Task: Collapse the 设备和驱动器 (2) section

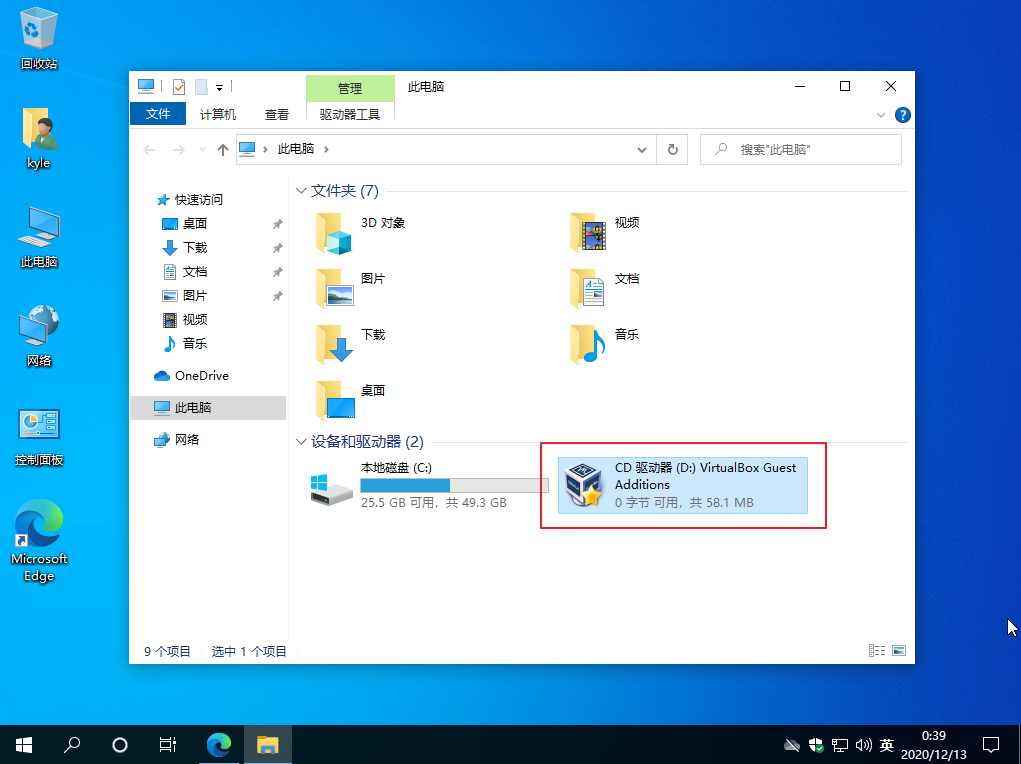Action: click(301, 441)
